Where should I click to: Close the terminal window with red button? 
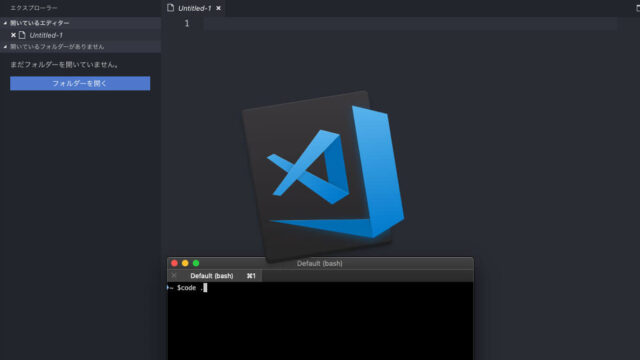(175, 263)
